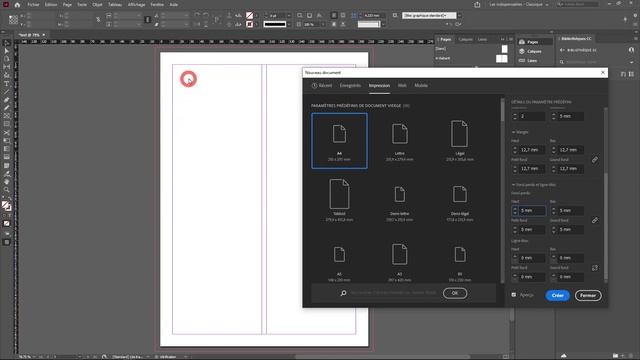Click fill and stroke swatch in toolbox
Image resolution: width=640 pixels, height=360 pixels.
(6, 205)
